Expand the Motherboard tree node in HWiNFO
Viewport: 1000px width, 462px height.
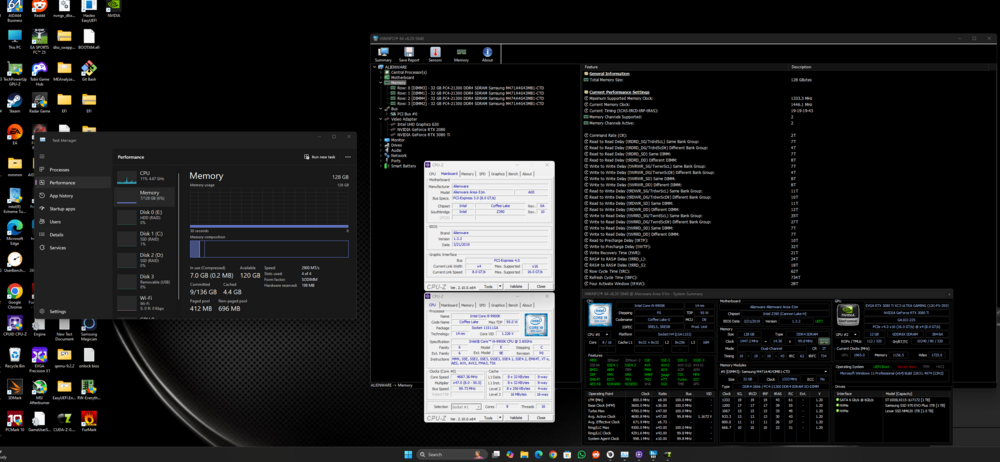[383, 77]
